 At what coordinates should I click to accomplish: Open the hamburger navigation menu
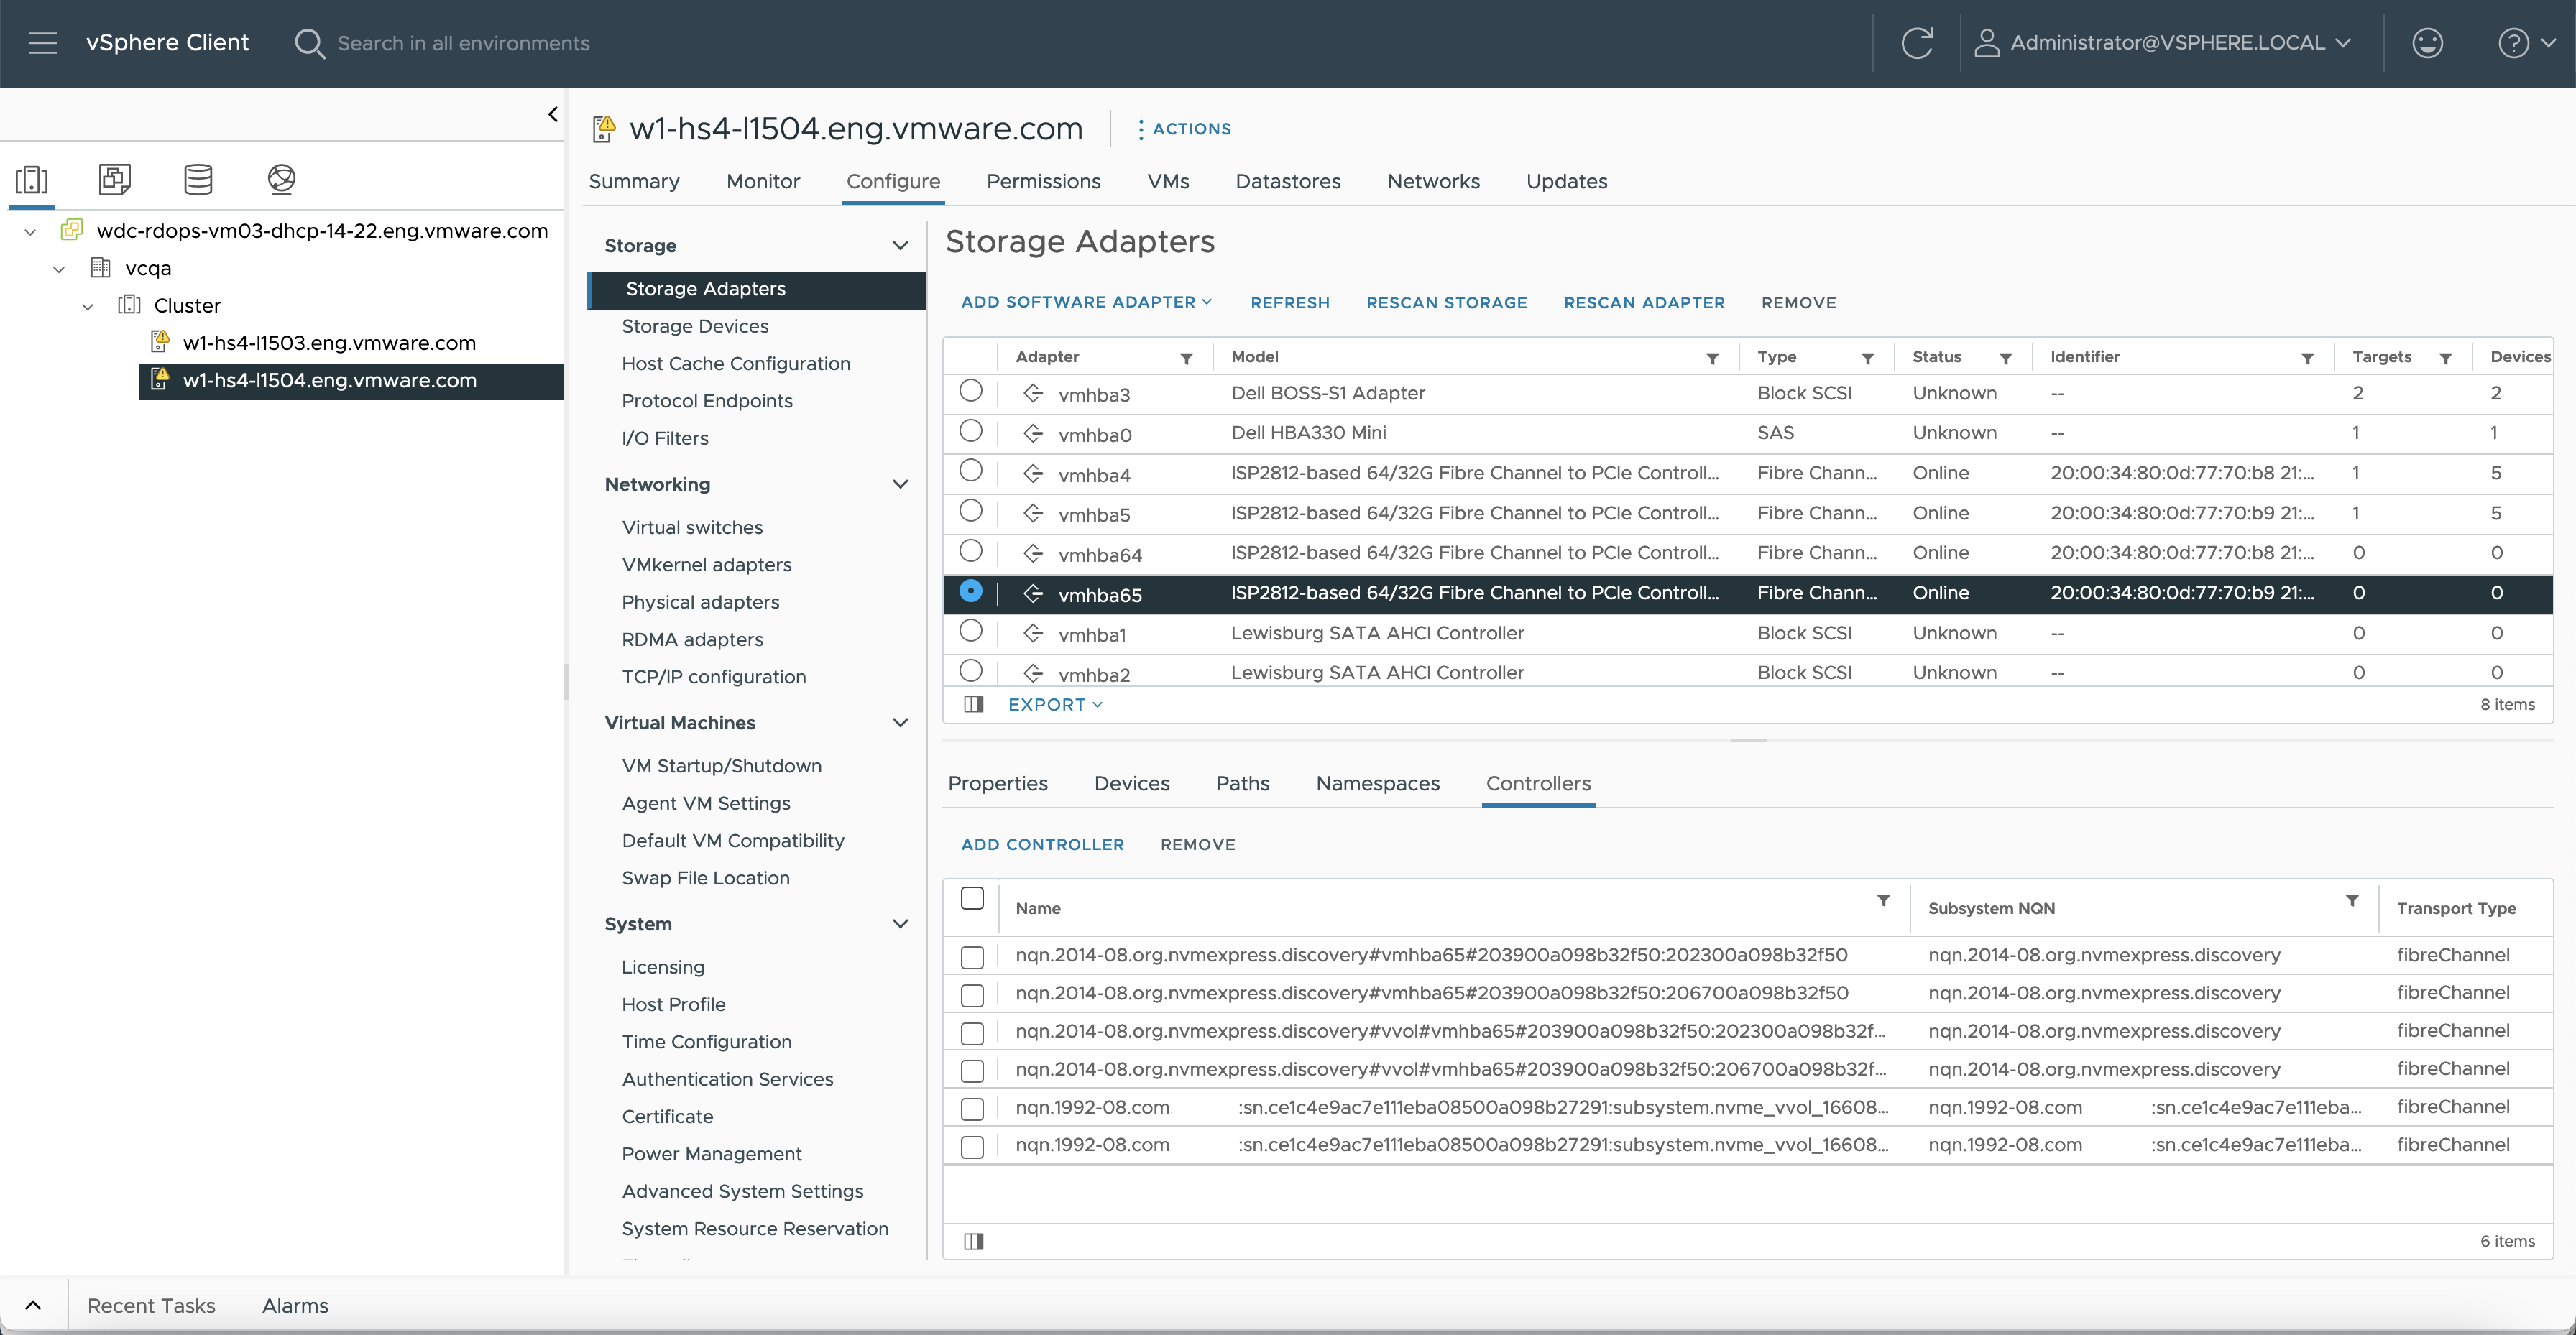[x=43, y=43]
